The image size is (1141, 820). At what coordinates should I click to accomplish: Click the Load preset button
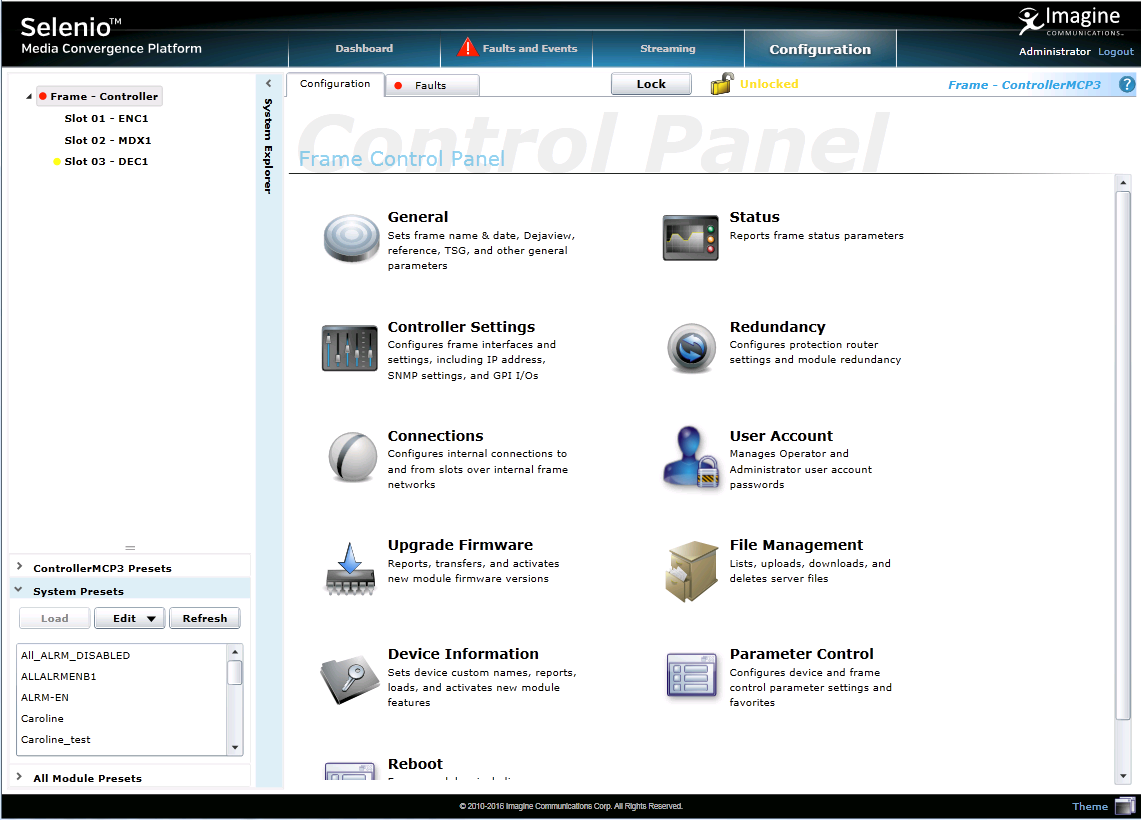55,618
